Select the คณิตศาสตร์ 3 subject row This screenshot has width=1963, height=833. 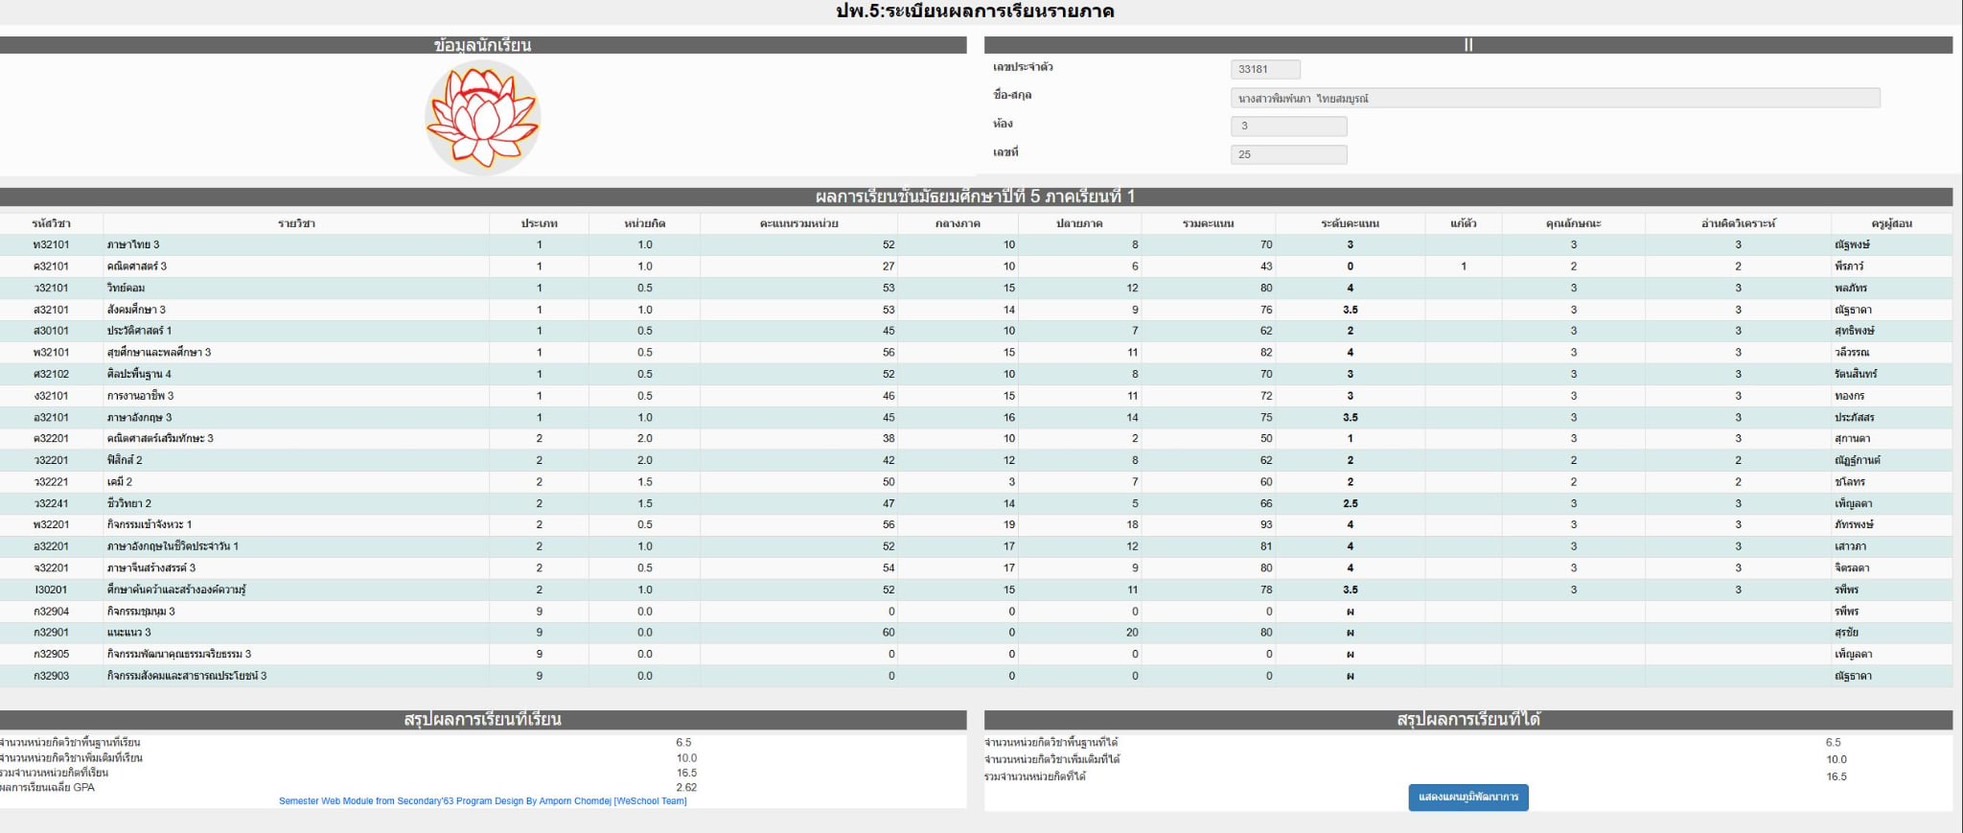[x=137, y=267]
